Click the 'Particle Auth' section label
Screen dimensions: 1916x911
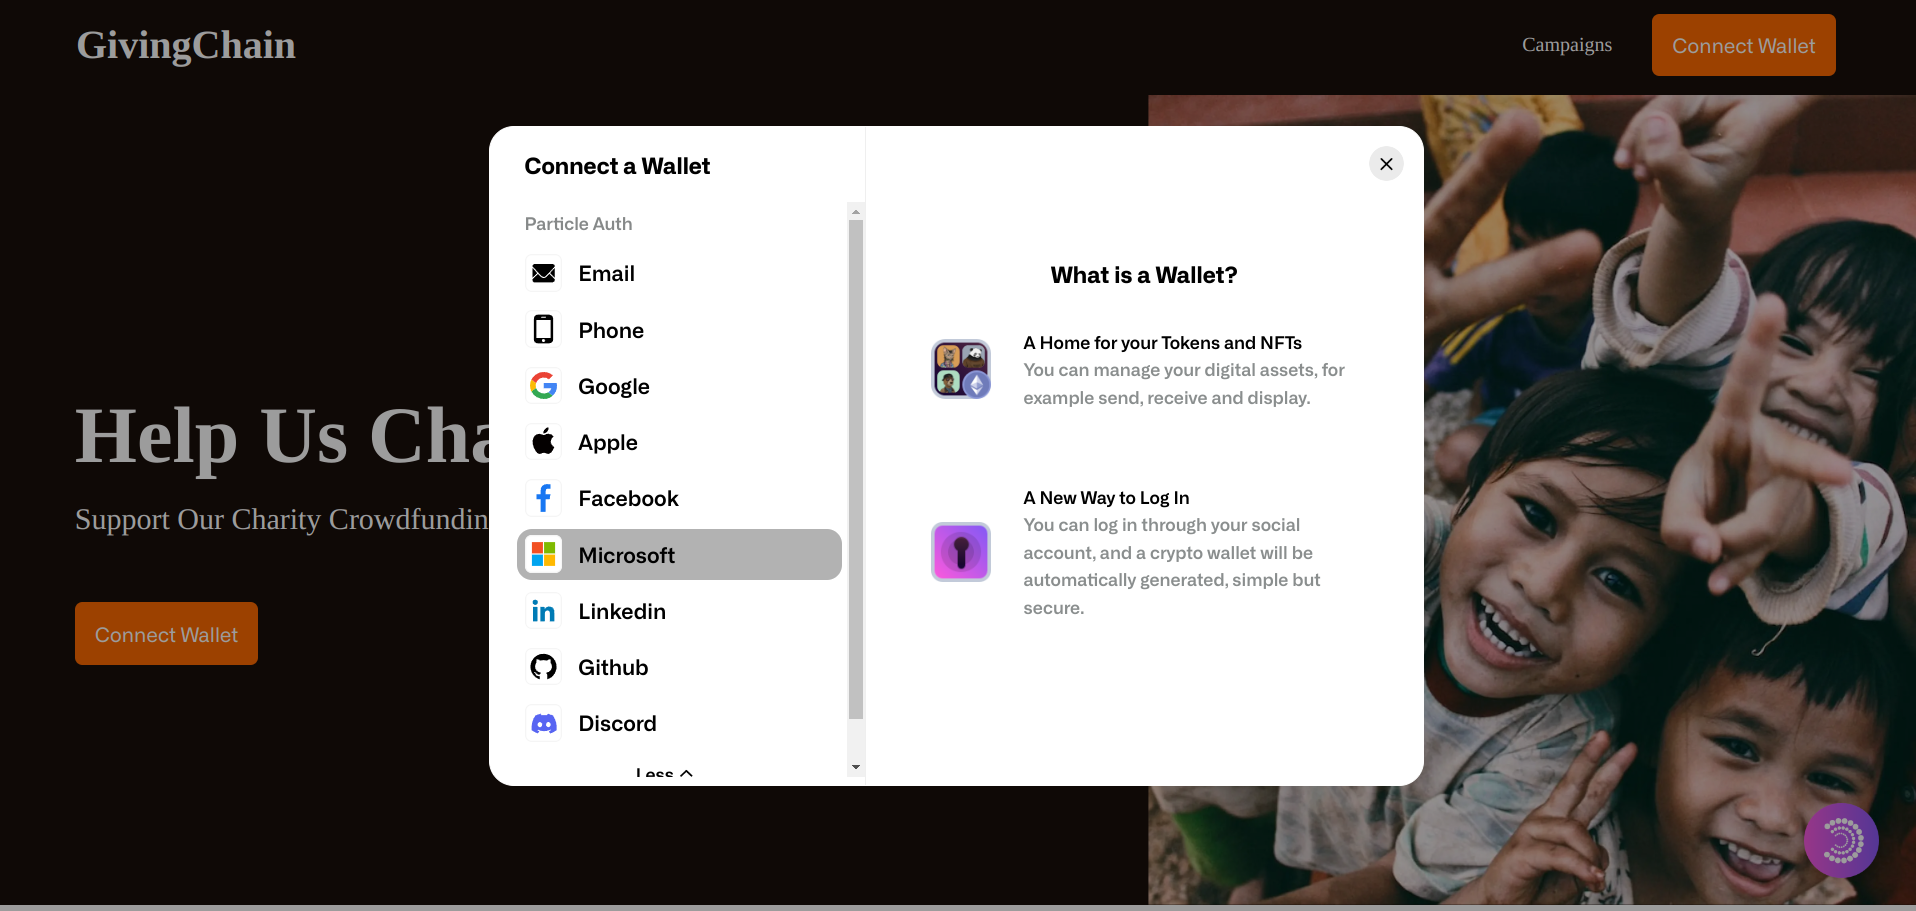[x=578, y=224]
